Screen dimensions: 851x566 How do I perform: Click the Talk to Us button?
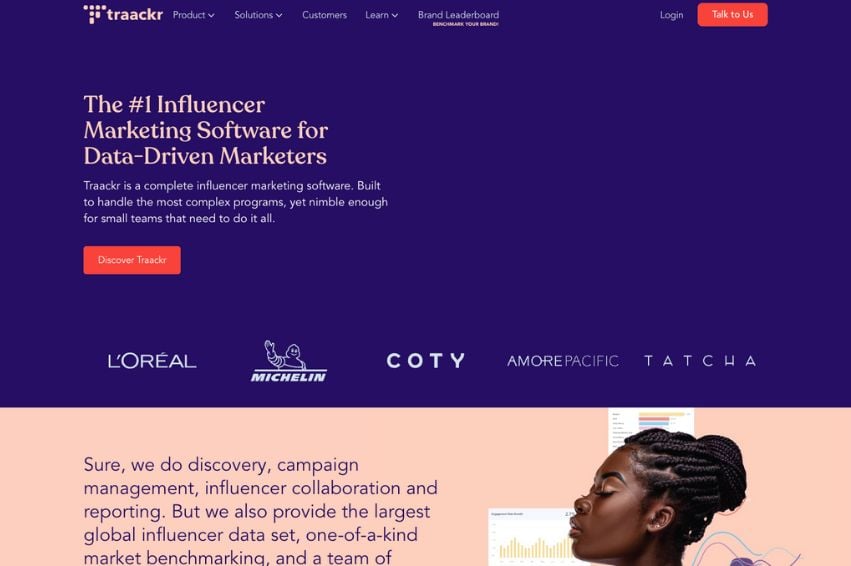coord(732,15)
